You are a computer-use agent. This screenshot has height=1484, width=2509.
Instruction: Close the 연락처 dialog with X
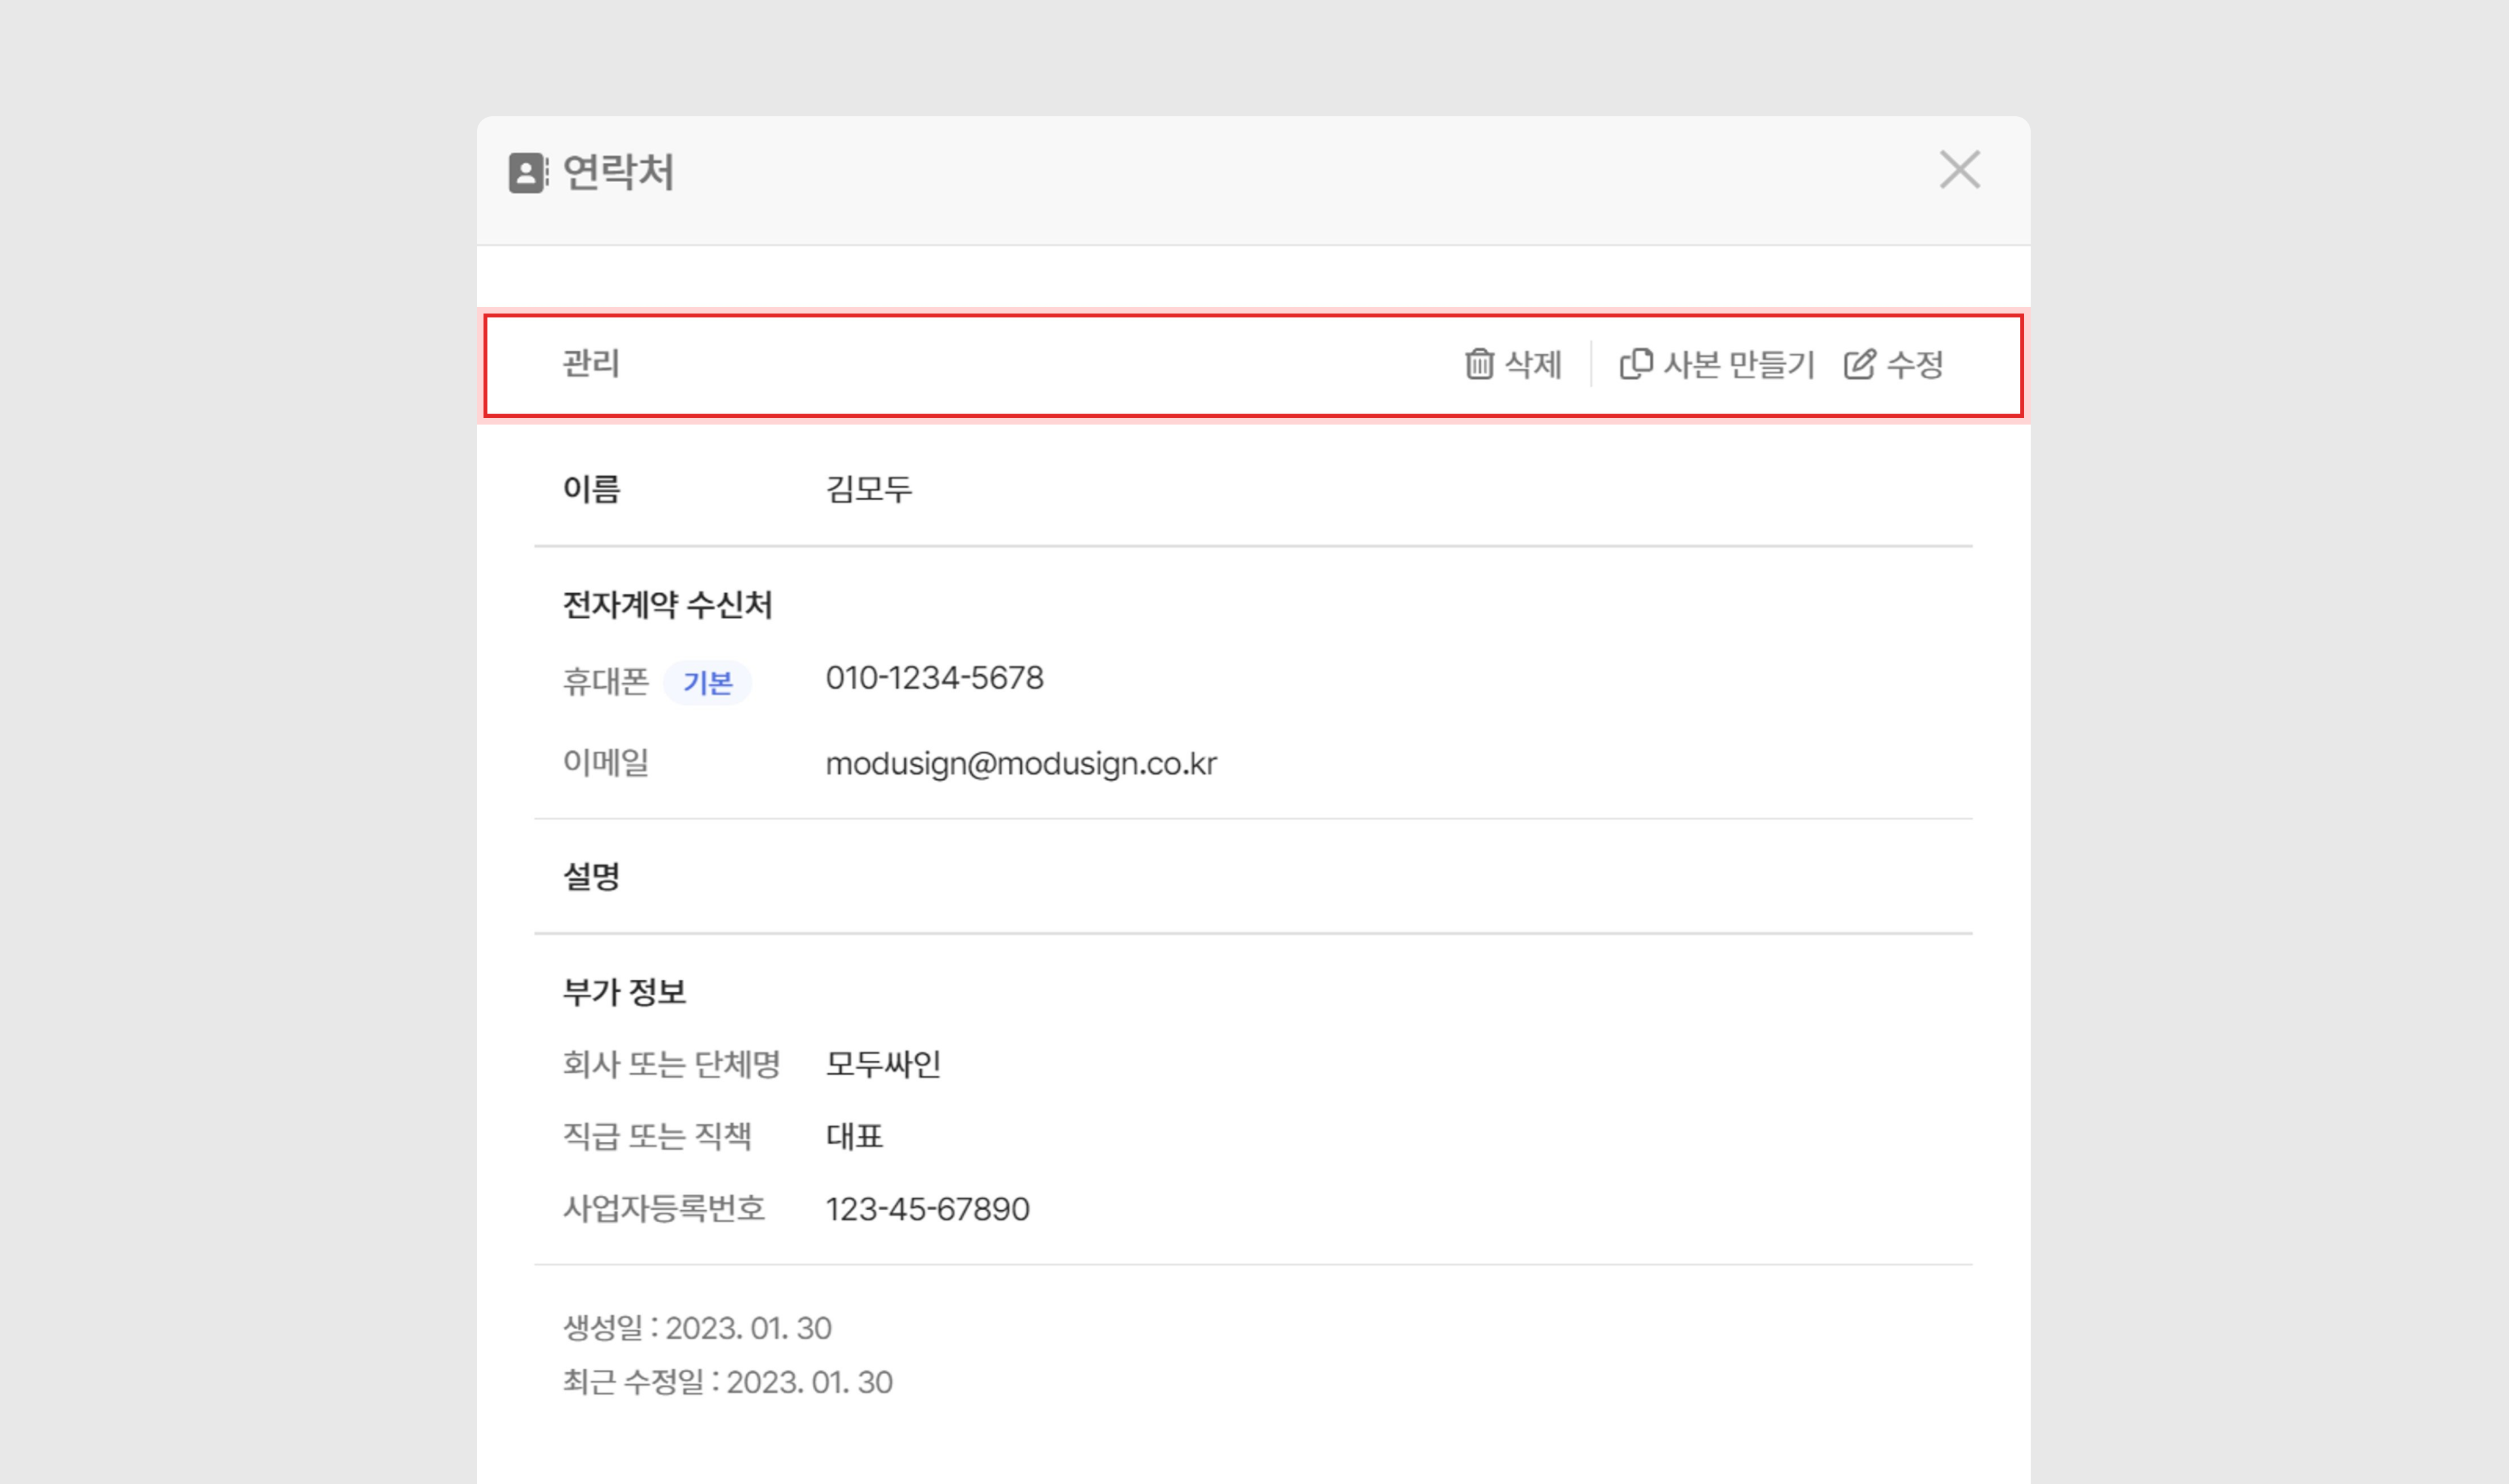point(1959,170)
